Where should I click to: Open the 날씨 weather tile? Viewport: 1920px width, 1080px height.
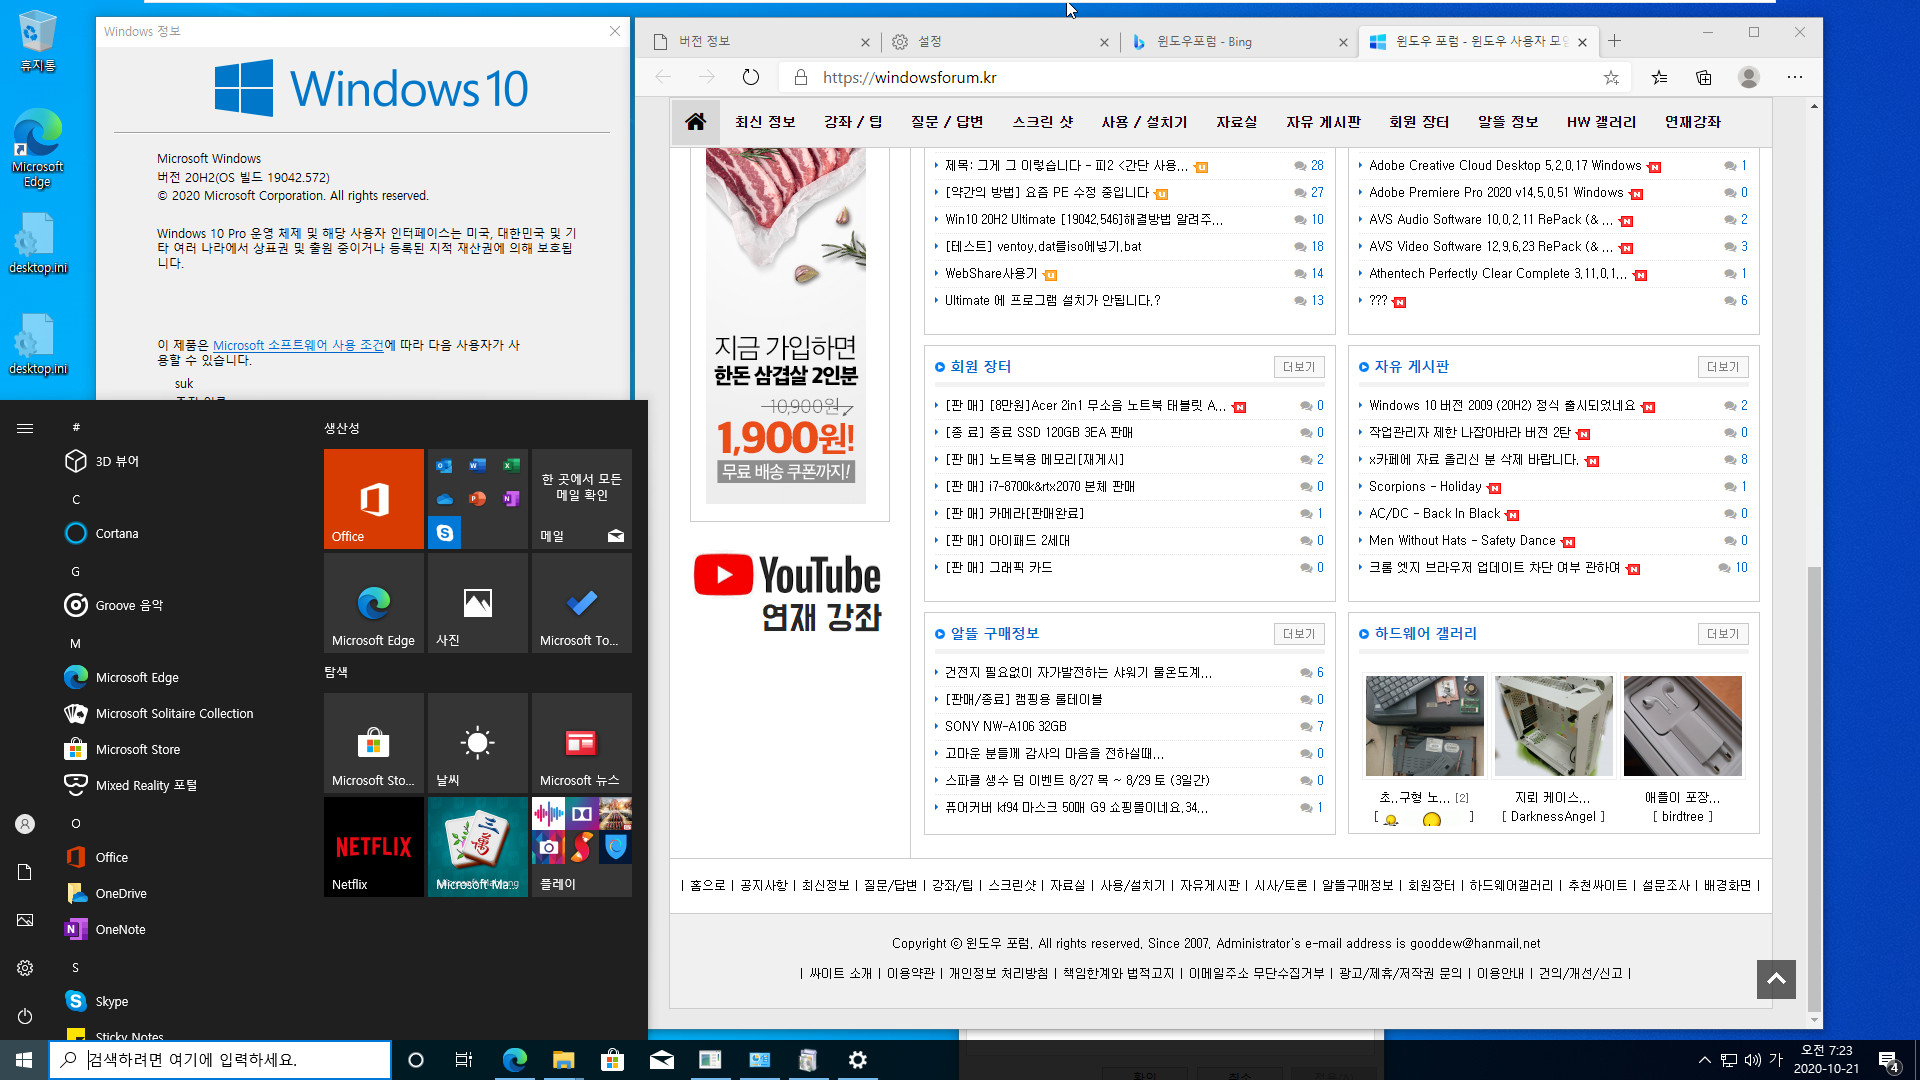[478, 742]
